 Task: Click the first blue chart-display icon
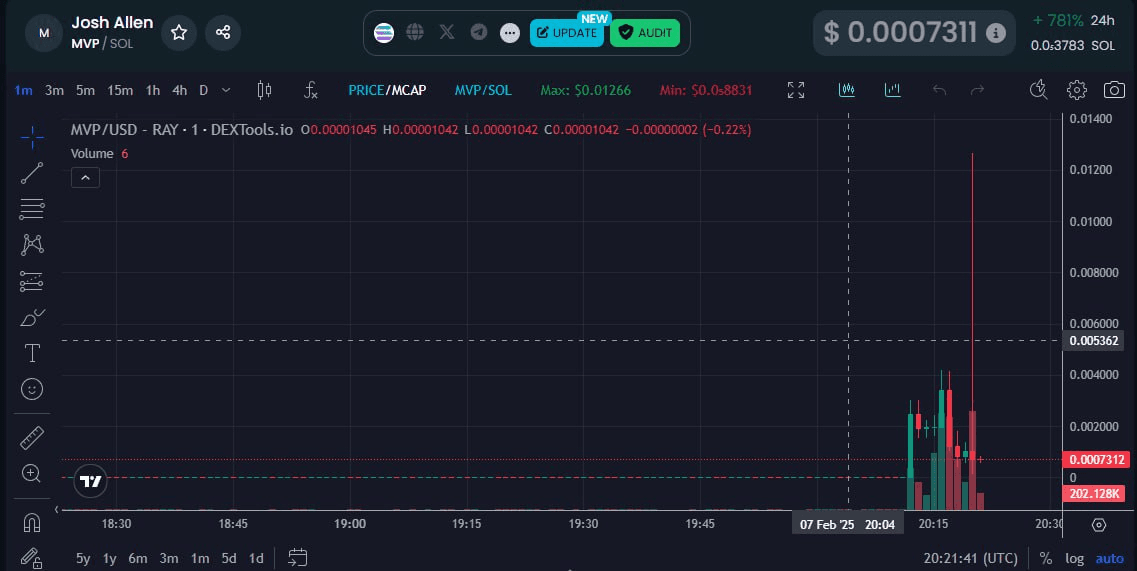pos(846,90)
